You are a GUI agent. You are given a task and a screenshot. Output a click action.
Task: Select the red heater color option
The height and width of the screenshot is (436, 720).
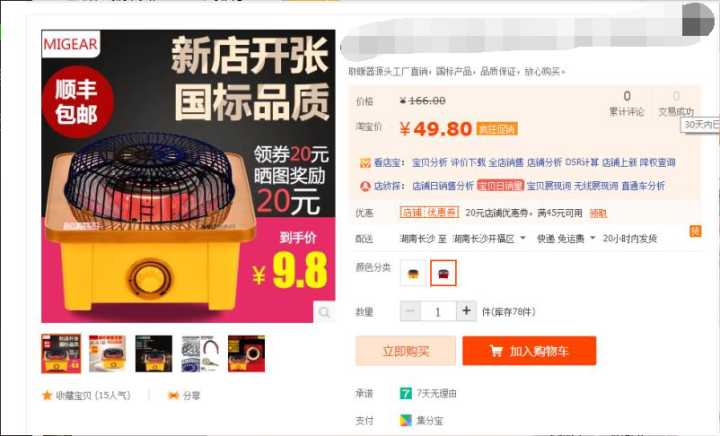coord(443,273)
